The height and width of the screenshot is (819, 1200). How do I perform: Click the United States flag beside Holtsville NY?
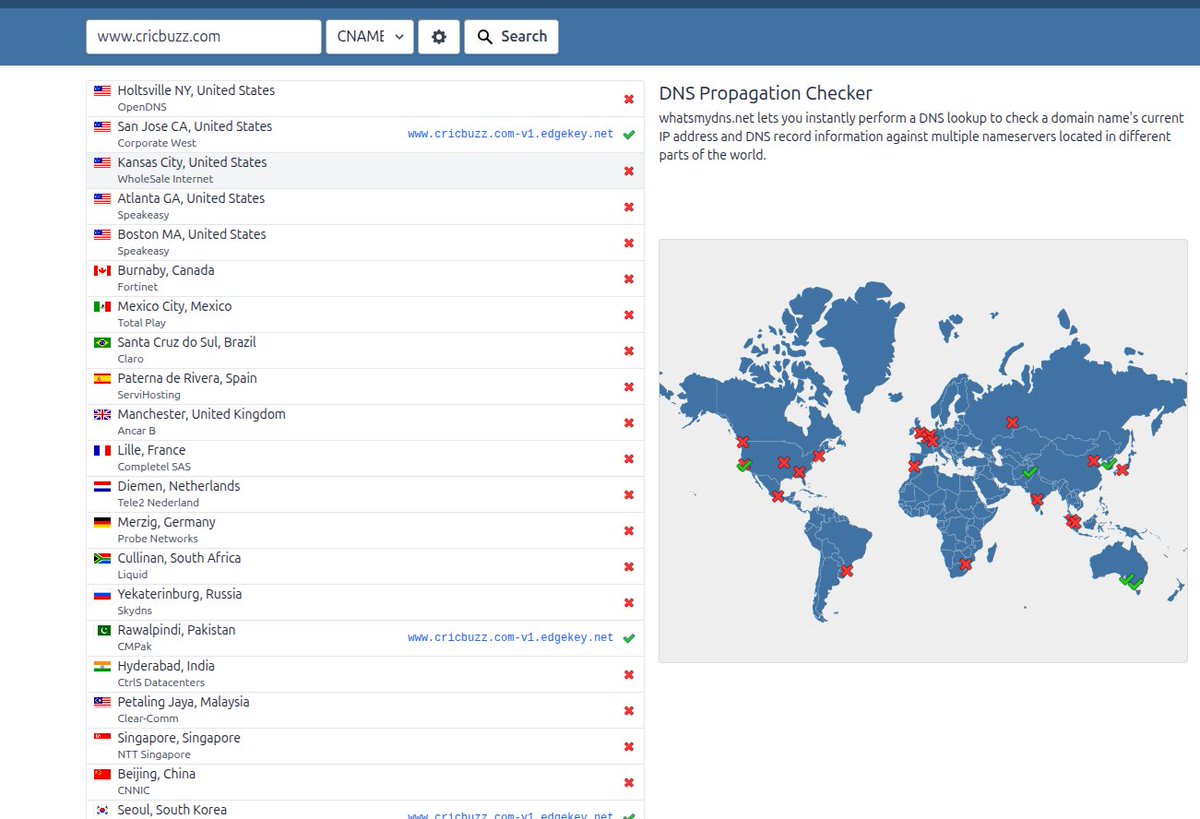(102, 91)
